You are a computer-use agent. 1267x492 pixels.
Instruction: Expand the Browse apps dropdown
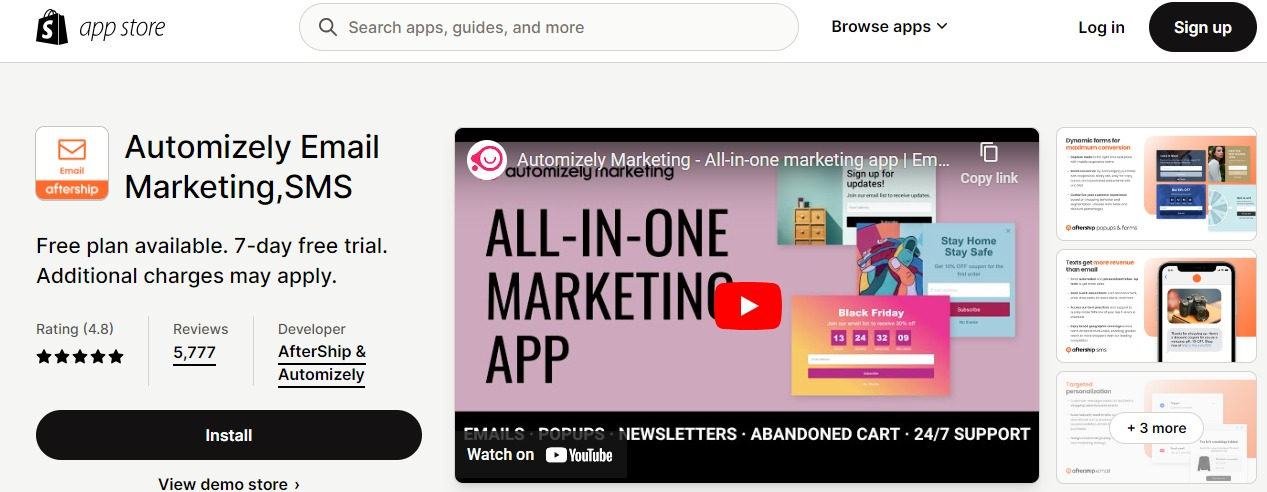[889, 27]
